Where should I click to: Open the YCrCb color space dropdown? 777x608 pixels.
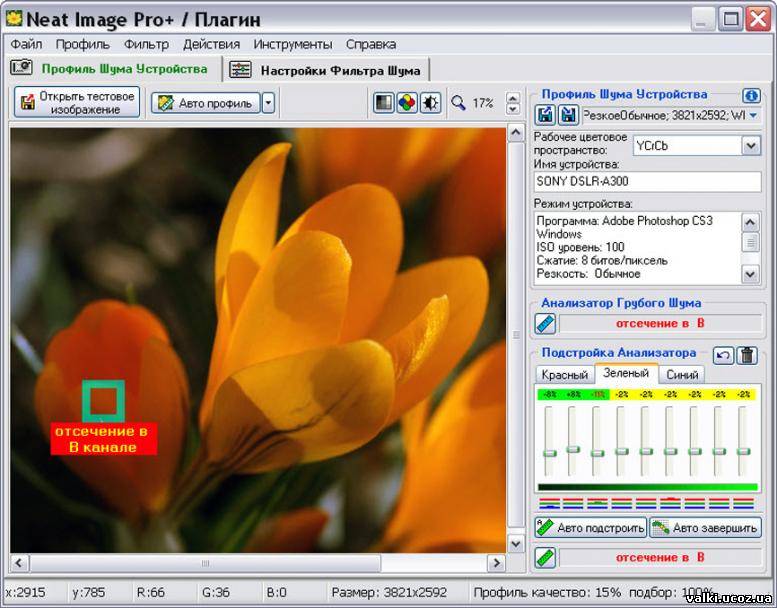[x=751, y=145]
